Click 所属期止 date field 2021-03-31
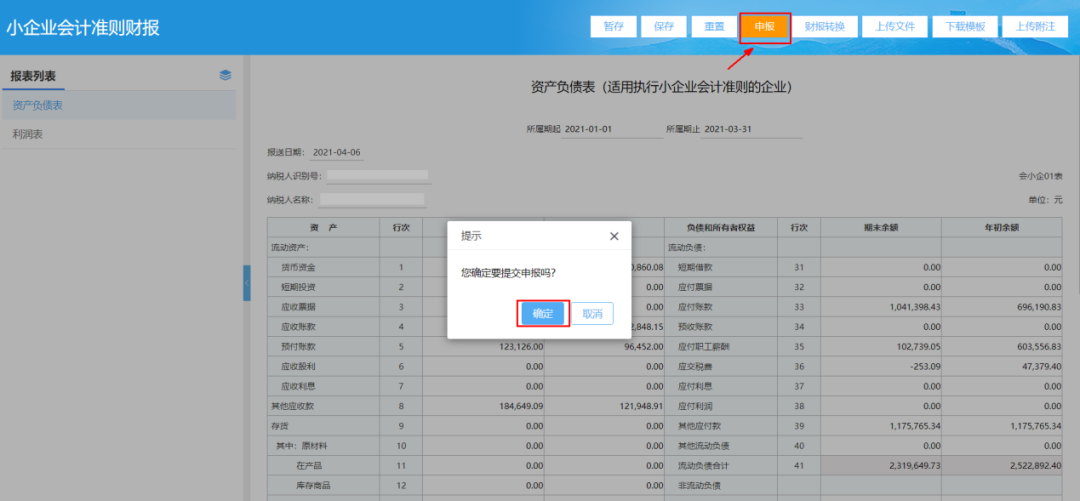 coord(751,129)
